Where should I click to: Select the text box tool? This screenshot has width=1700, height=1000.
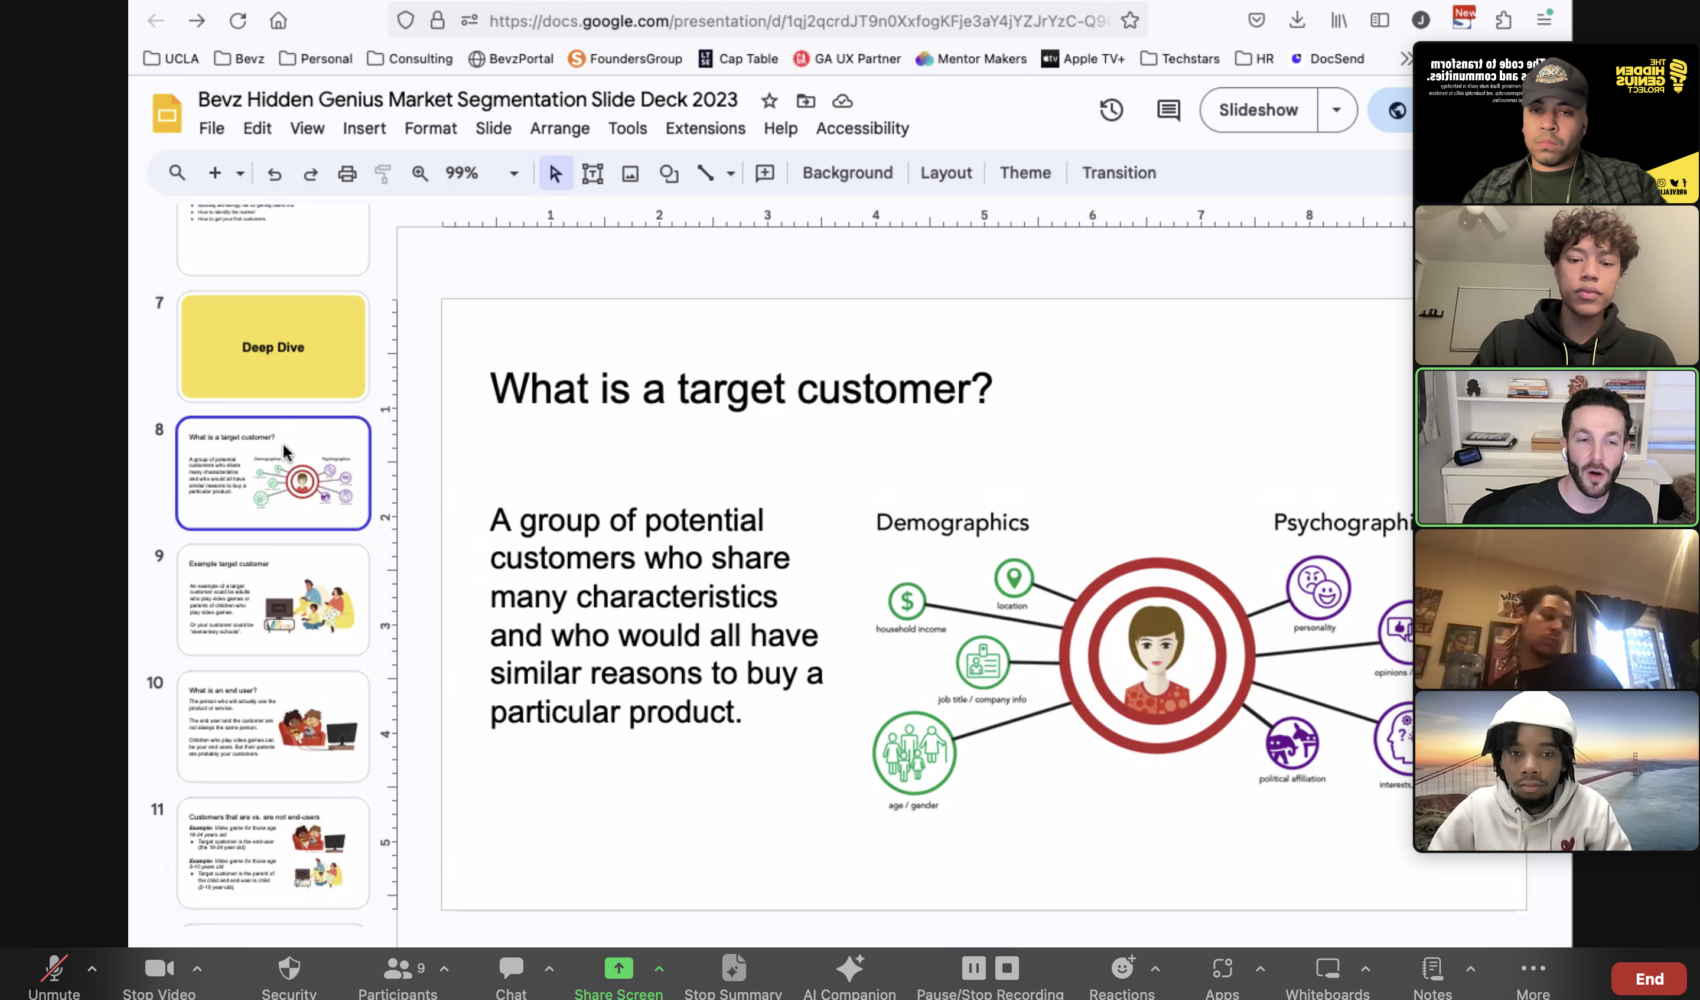pos(592,173)
